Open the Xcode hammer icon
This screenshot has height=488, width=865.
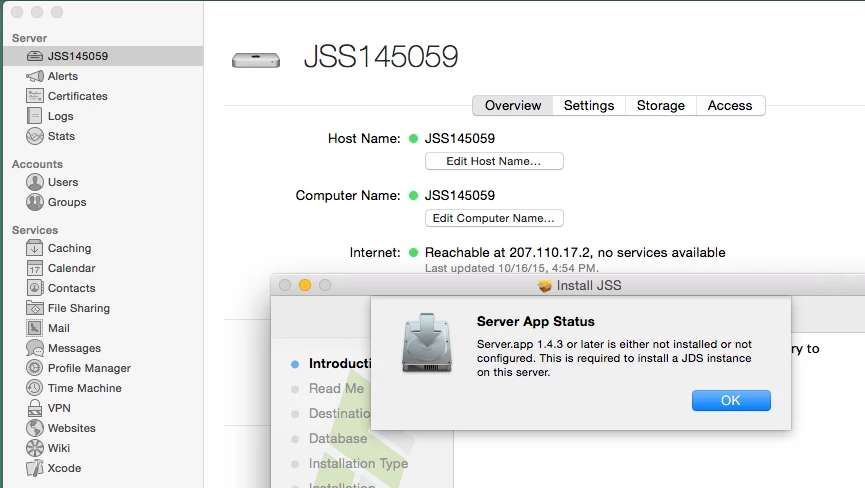click(x=34, y=468)
